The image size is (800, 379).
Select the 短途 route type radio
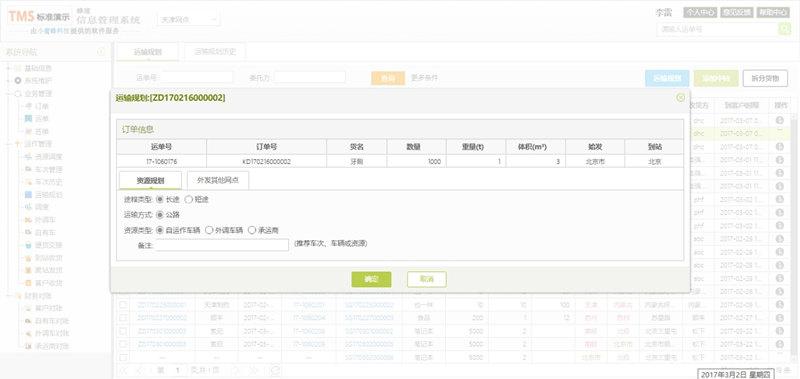(x=188, y=199)
